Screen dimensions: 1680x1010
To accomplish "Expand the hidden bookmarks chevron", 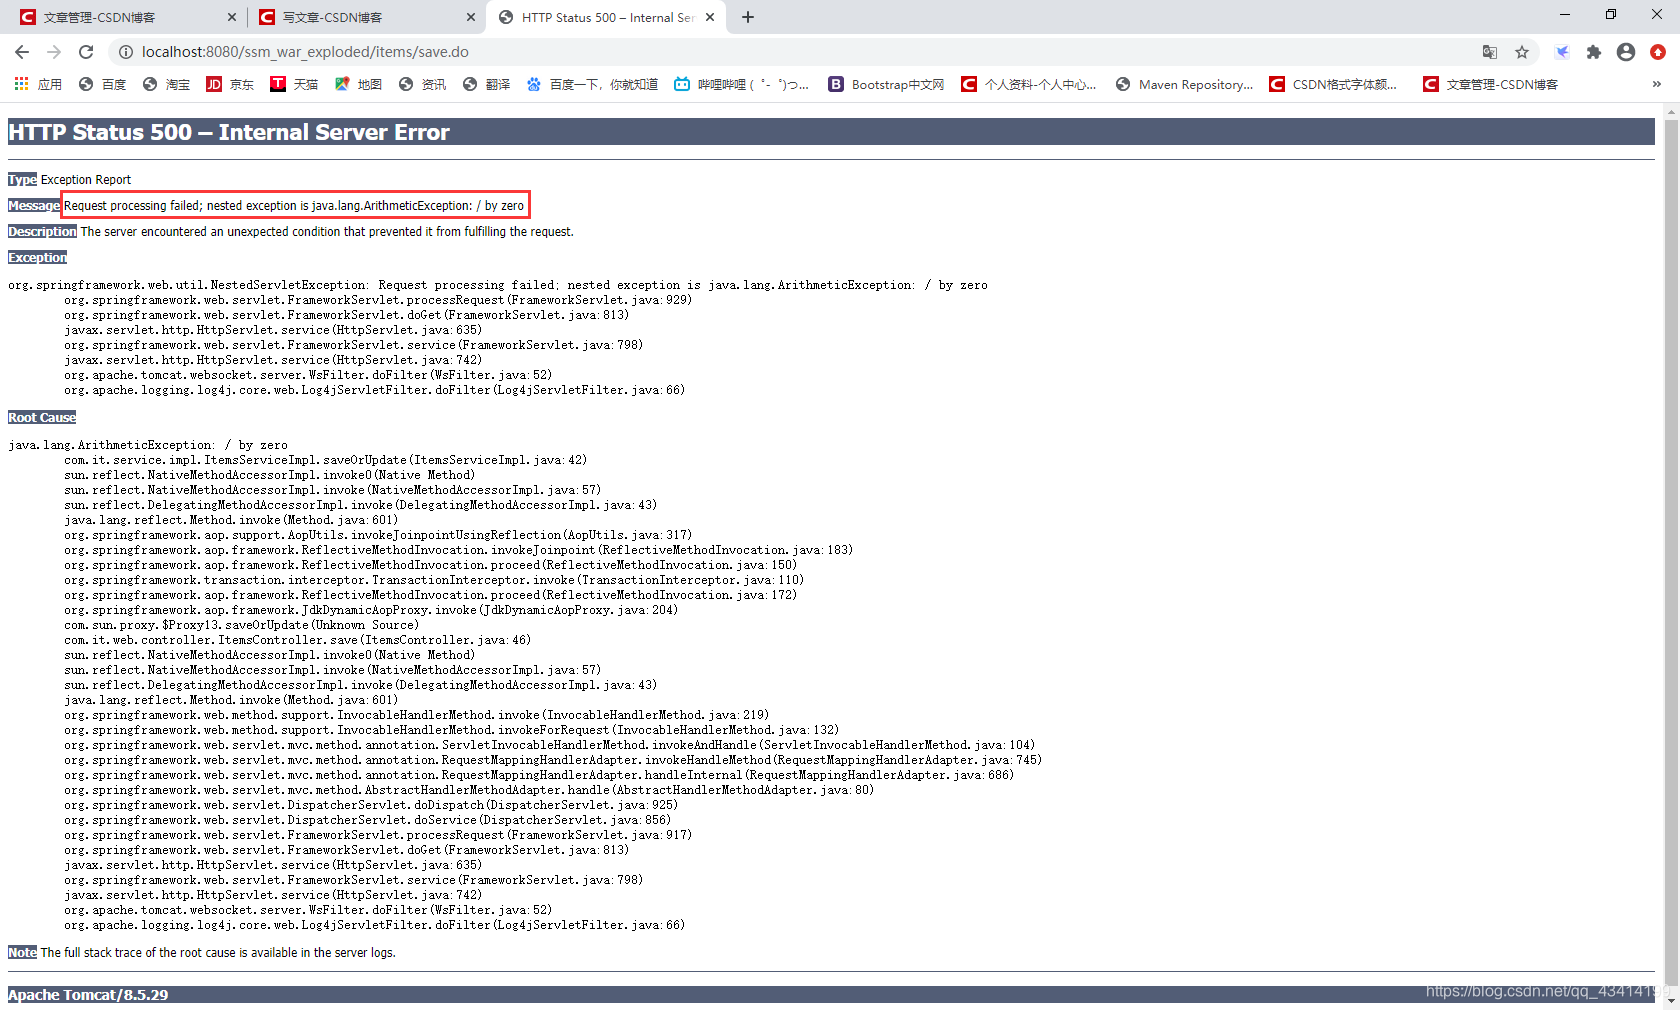I will point(1657,85).
